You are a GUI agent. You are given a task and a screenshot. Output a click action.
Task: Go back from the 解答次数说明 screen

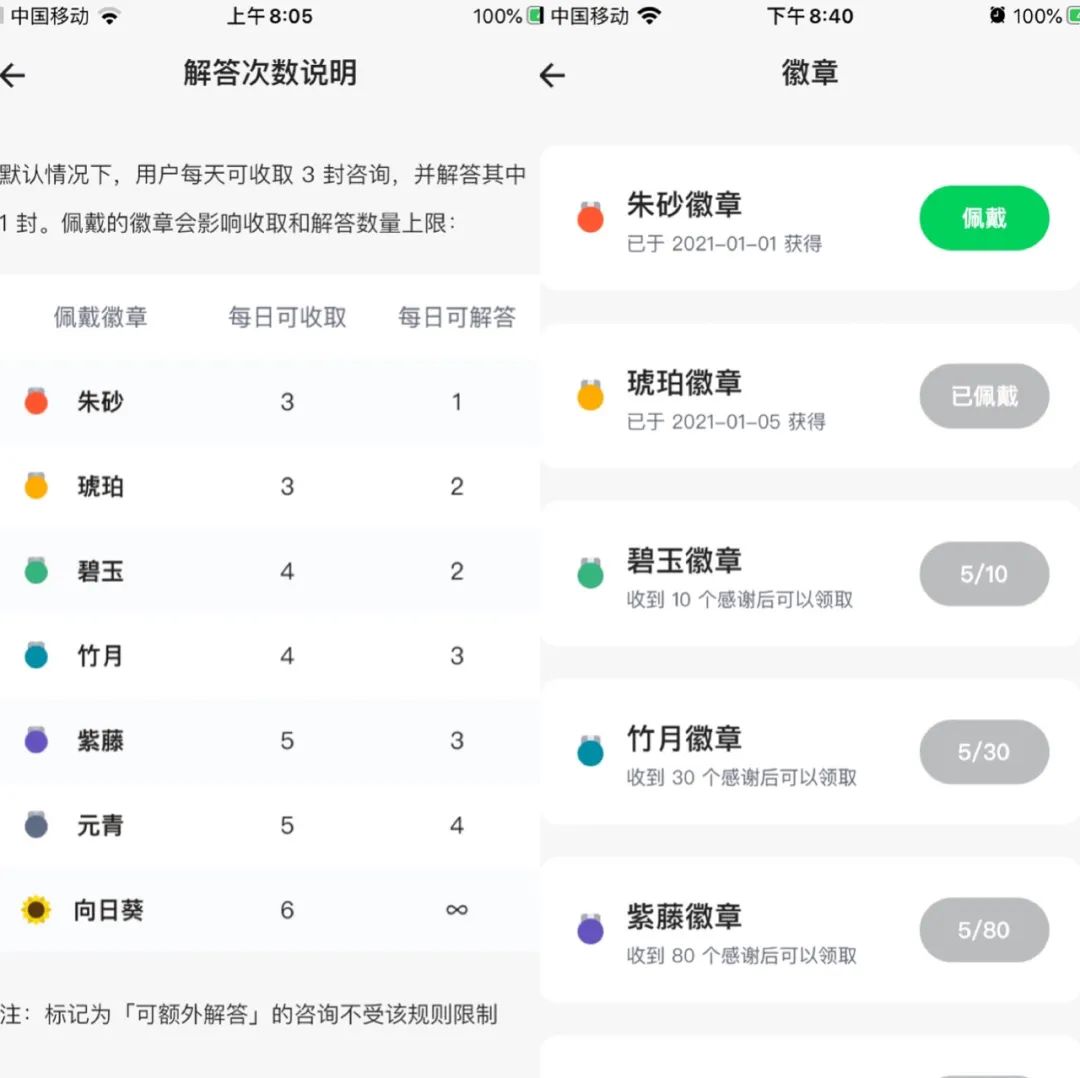[x=12, y=75]
